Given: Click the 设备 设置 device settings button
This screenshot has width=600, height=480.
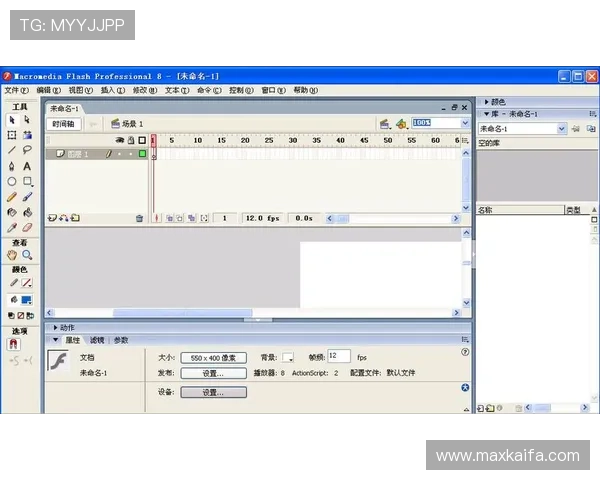Looking at the screenshot, I should 214,392.
